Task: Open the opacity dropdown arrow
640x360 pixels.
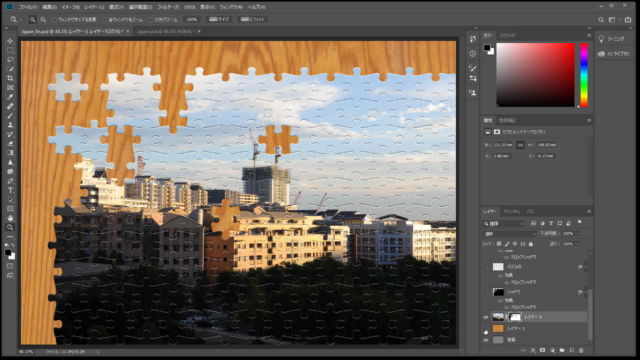Action: (578, 234)
